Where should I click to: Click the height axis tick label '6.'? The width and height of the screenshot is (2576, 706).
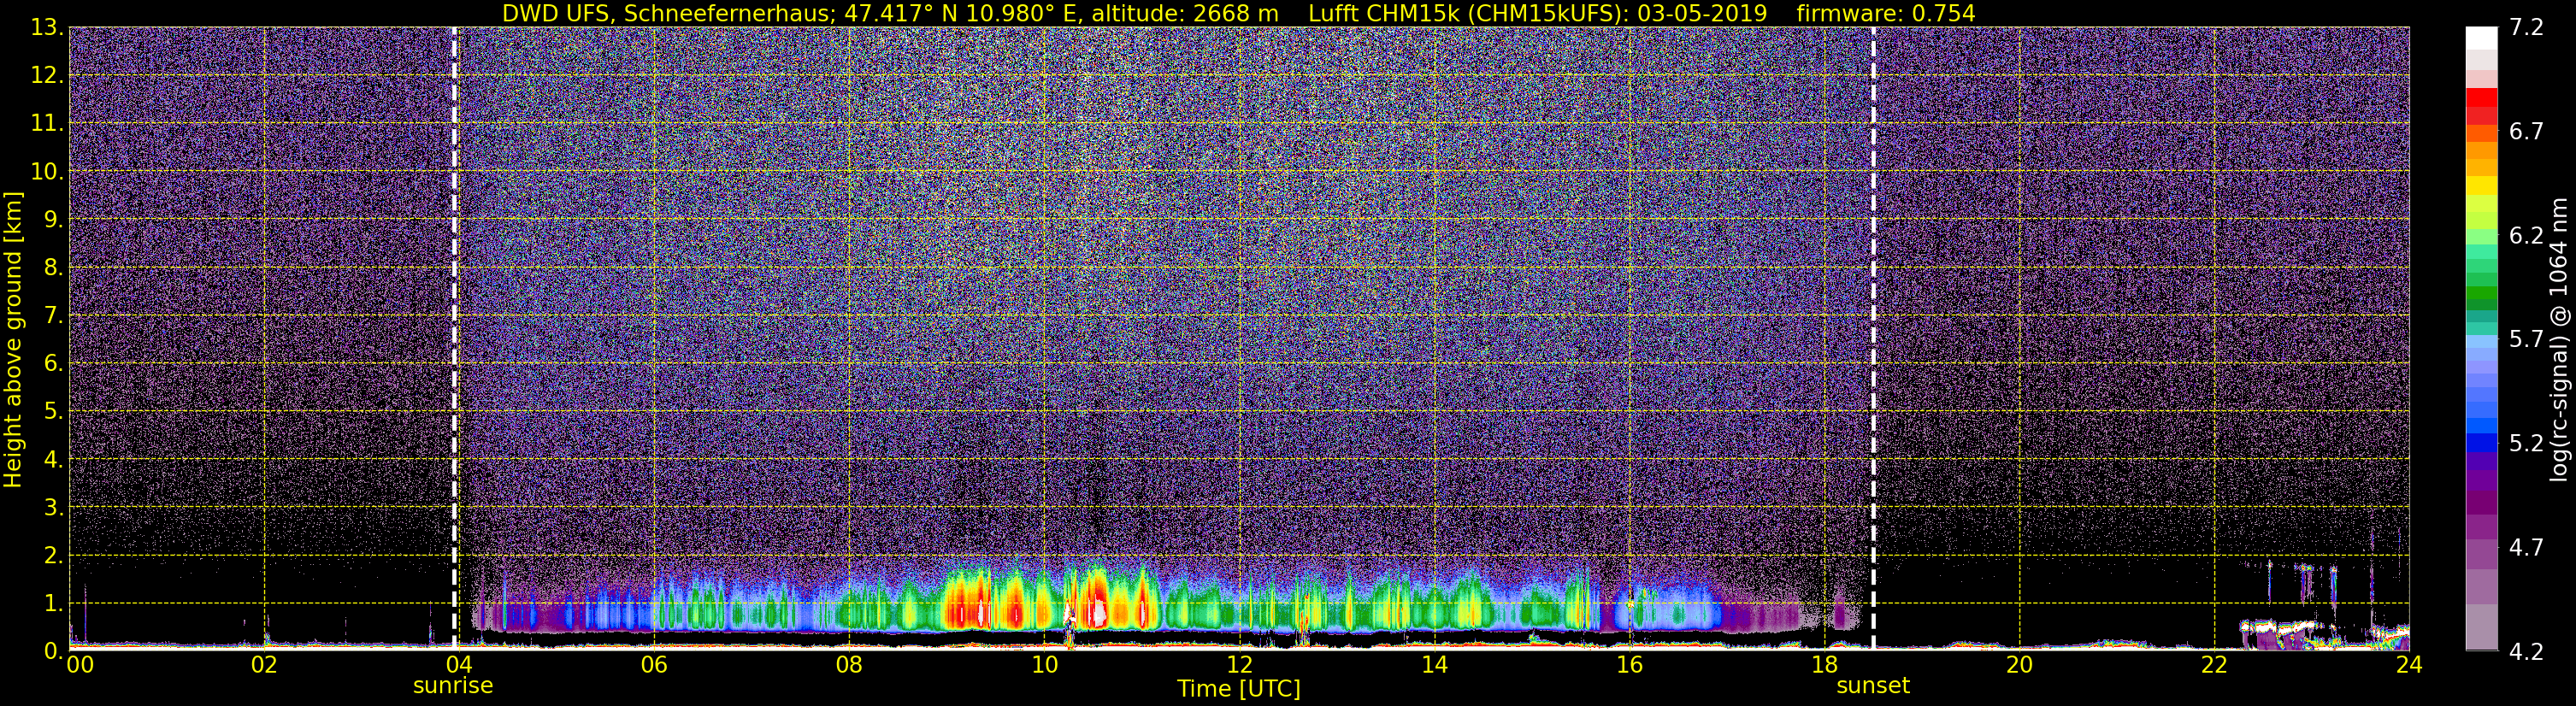52,364
